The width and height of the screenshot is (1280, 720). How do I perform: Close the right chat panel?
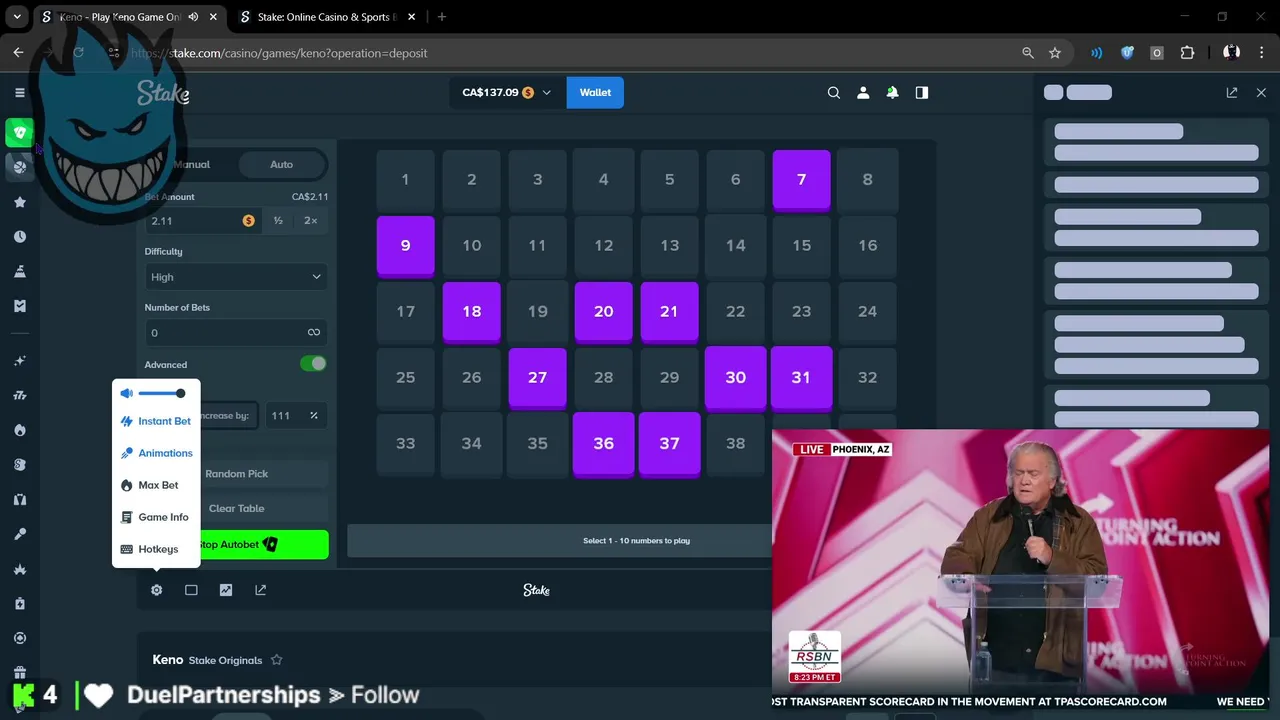pos(1261,92)
